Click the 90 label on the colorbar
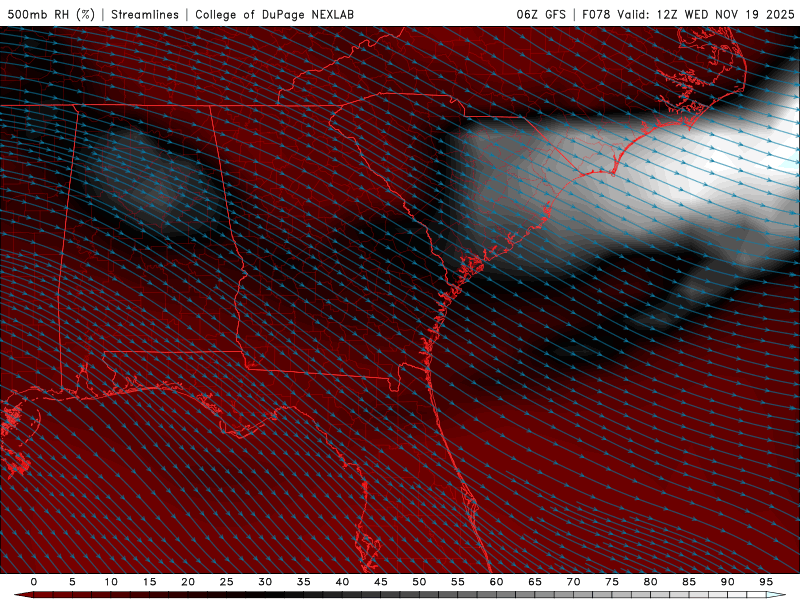 point(727,582)
